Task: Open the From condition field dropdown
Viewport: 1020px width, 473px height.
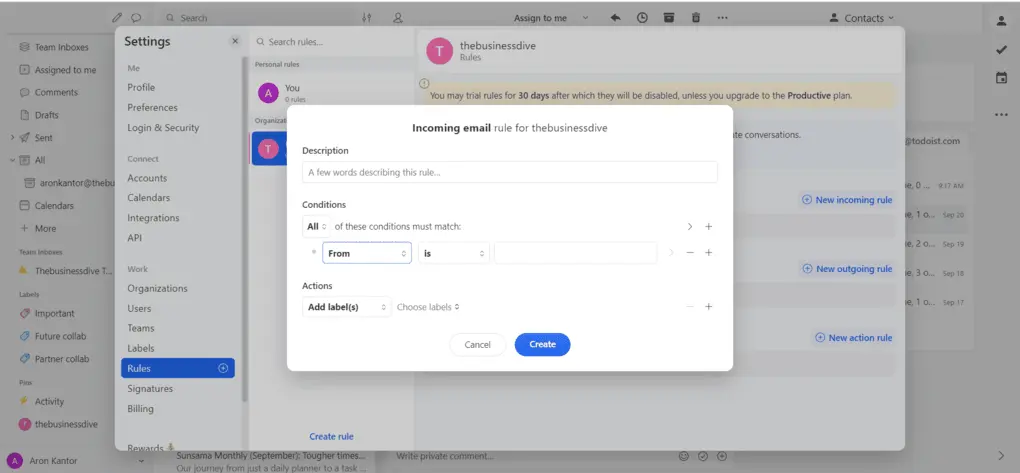Action: (366, 253)
